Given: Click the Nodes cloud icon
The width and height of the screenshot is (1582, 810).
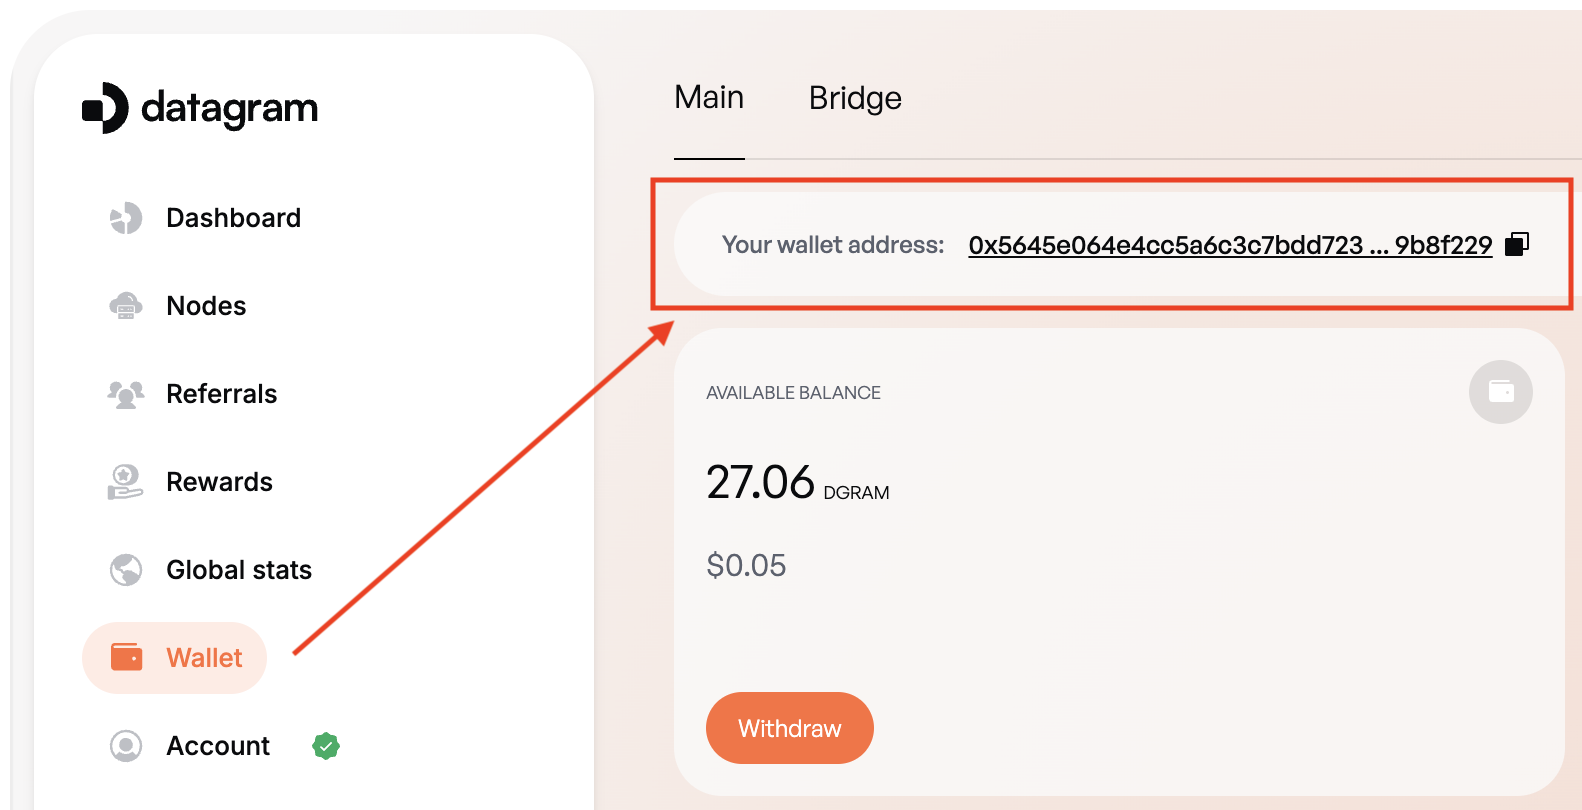Looking at the screenshot, I should (x=126, y=305).
